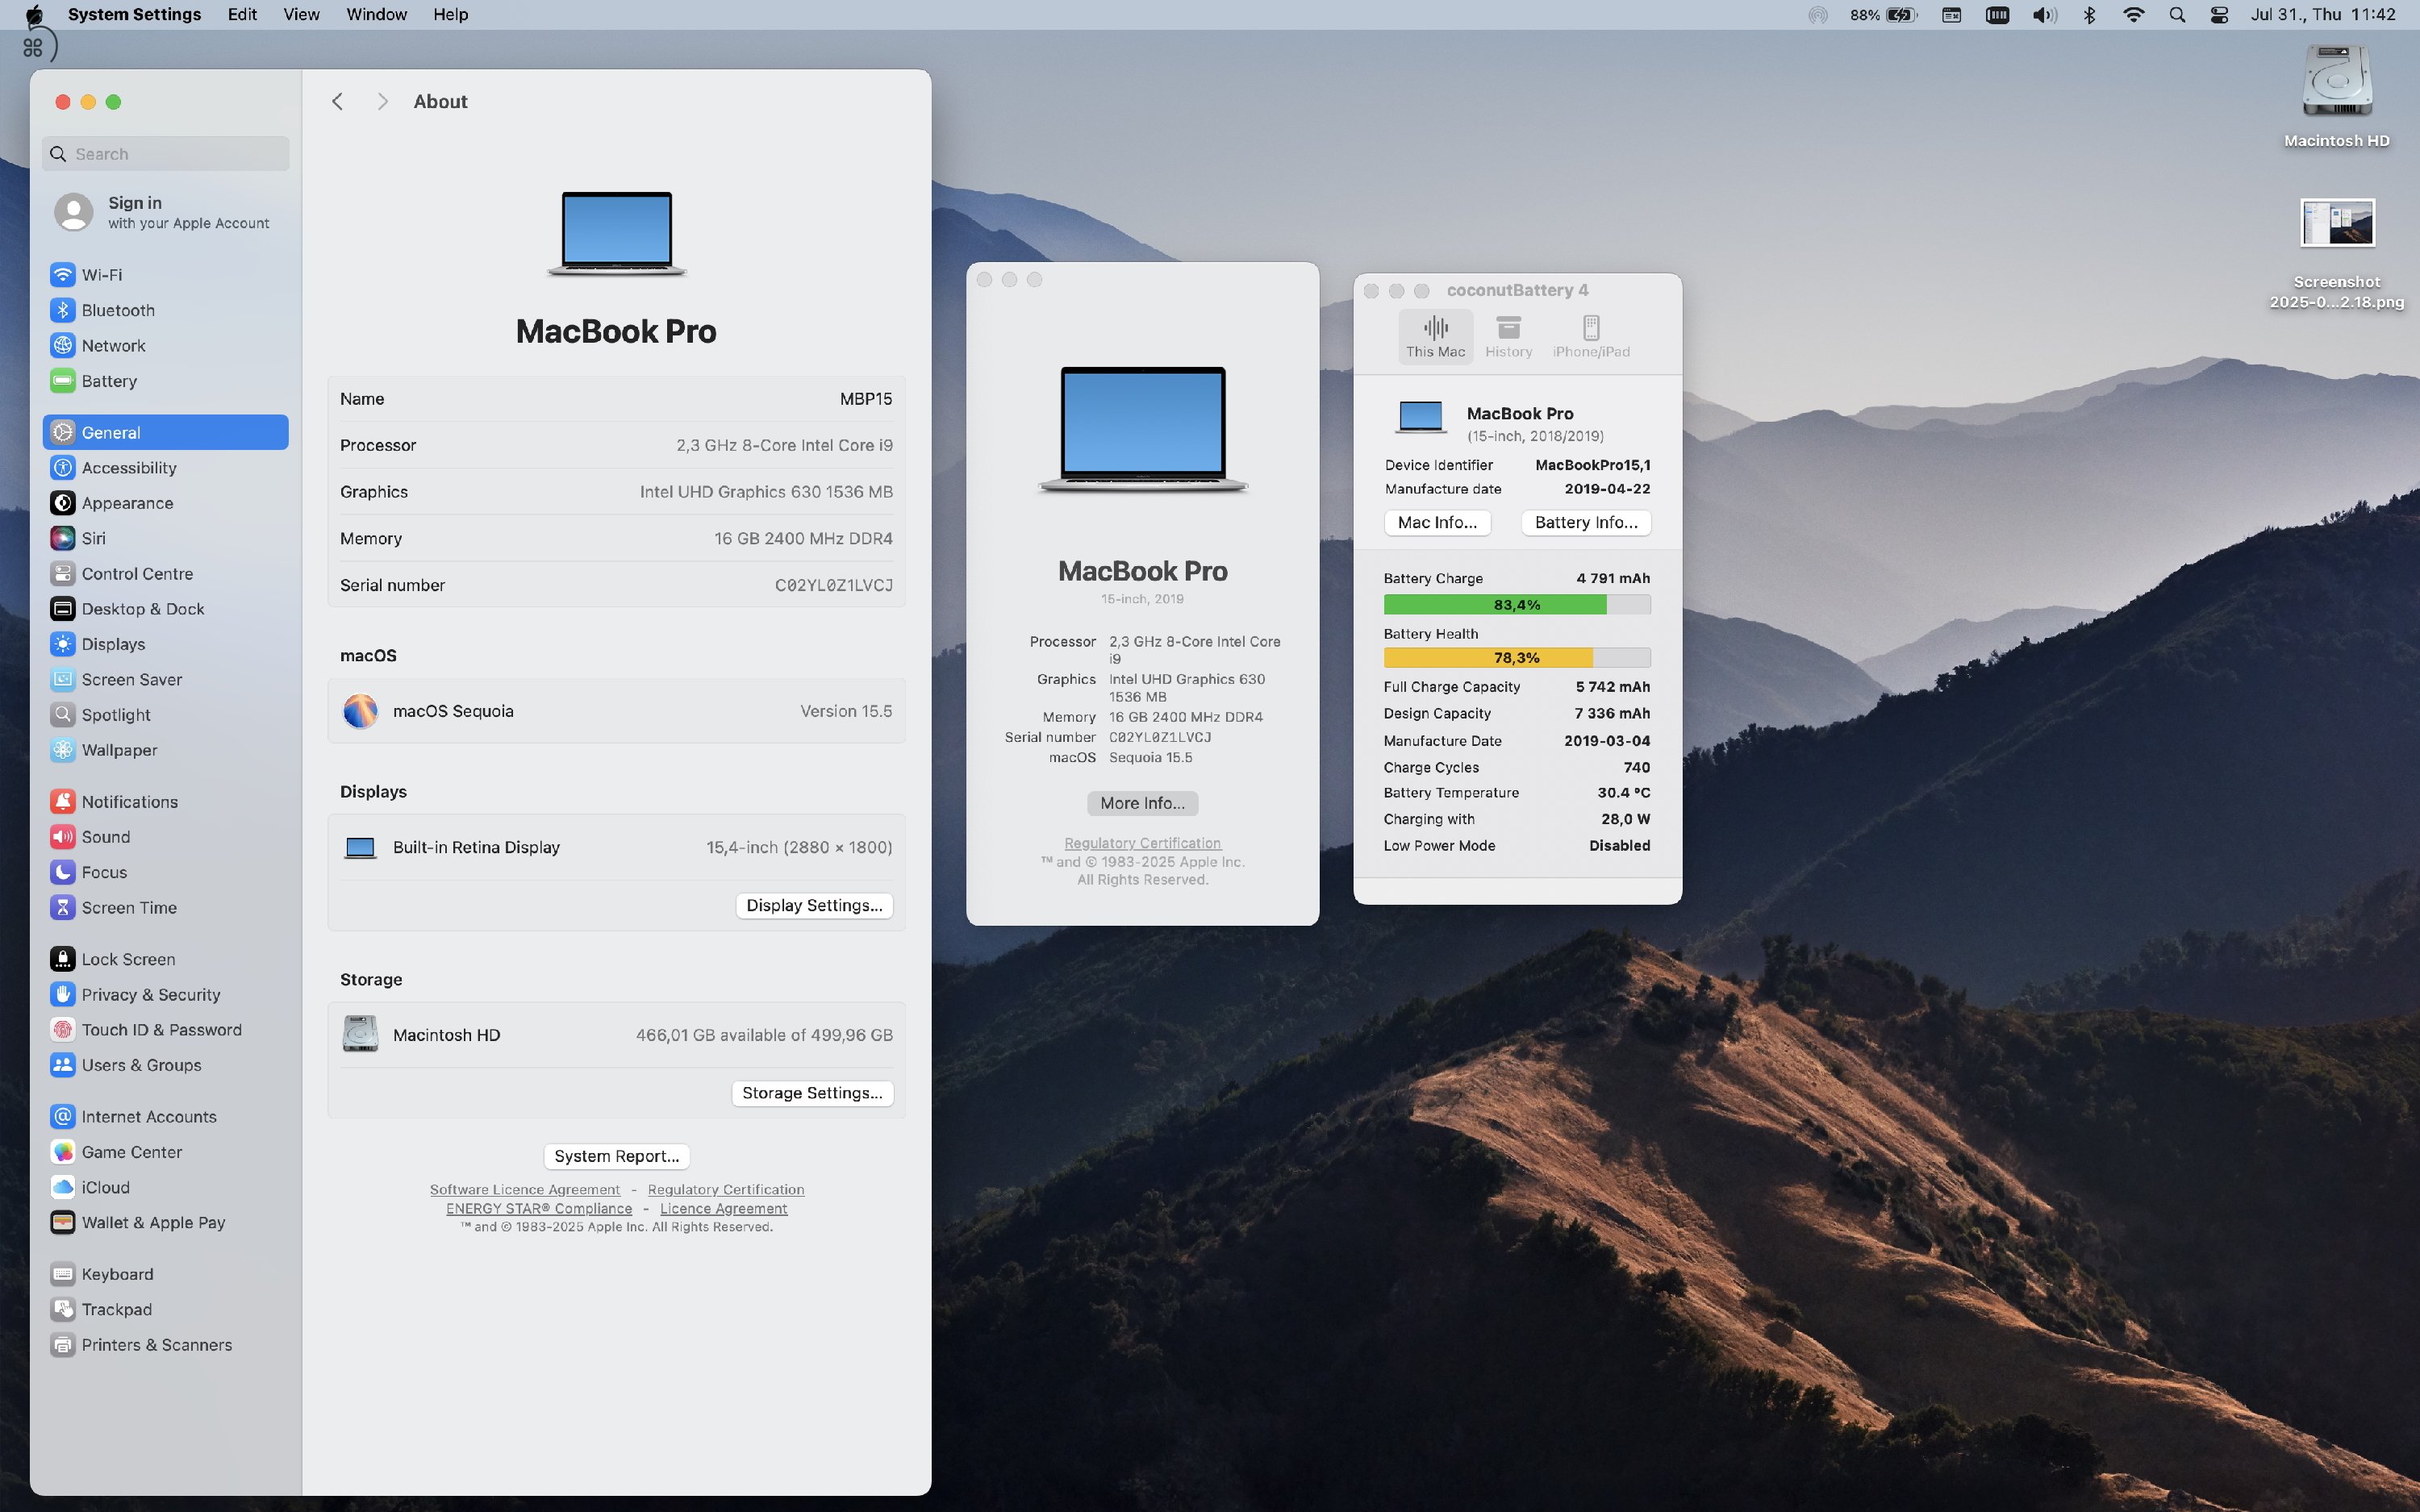This screenshot has height=1512, width=2420.
Task: Open Siri settings
Action: tap(165, 538)
